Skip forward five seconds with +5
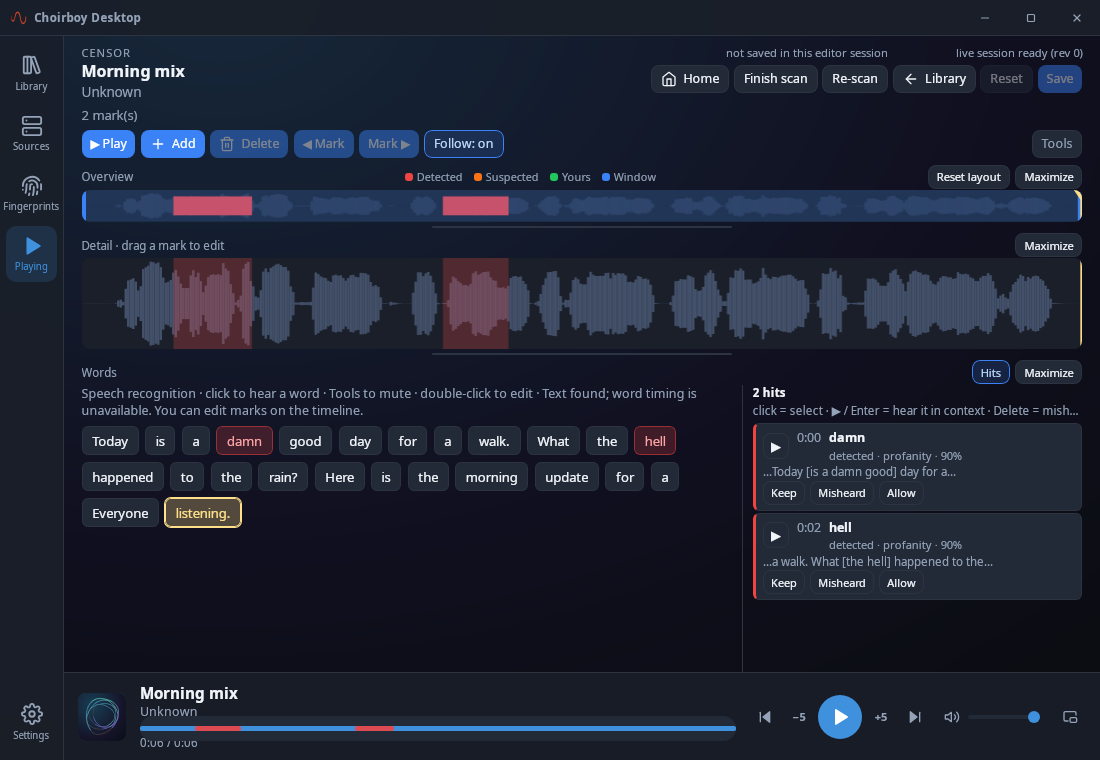 pos(880,716)
